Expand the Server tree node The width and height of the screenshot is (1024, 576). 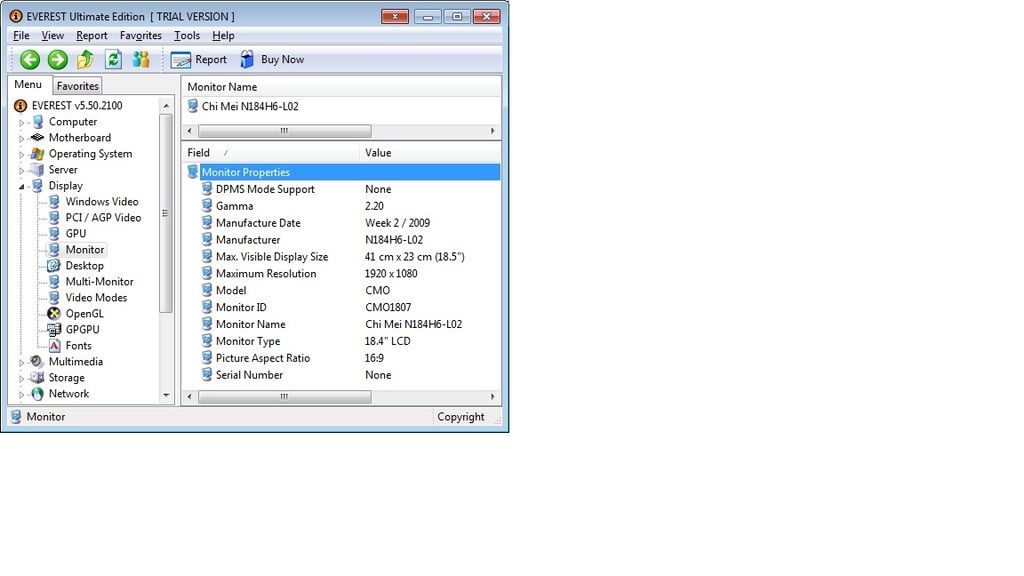point(21,170)
